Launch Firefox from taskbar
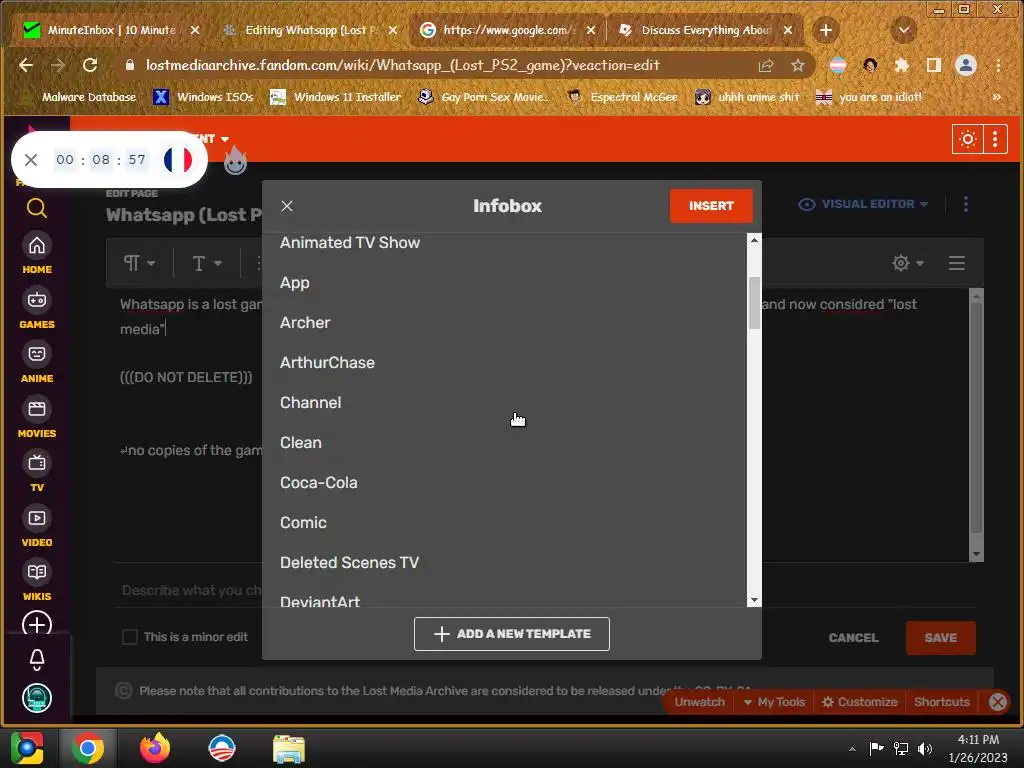Viewport: 1024px width, 768px height. click(x=155, y=748)
